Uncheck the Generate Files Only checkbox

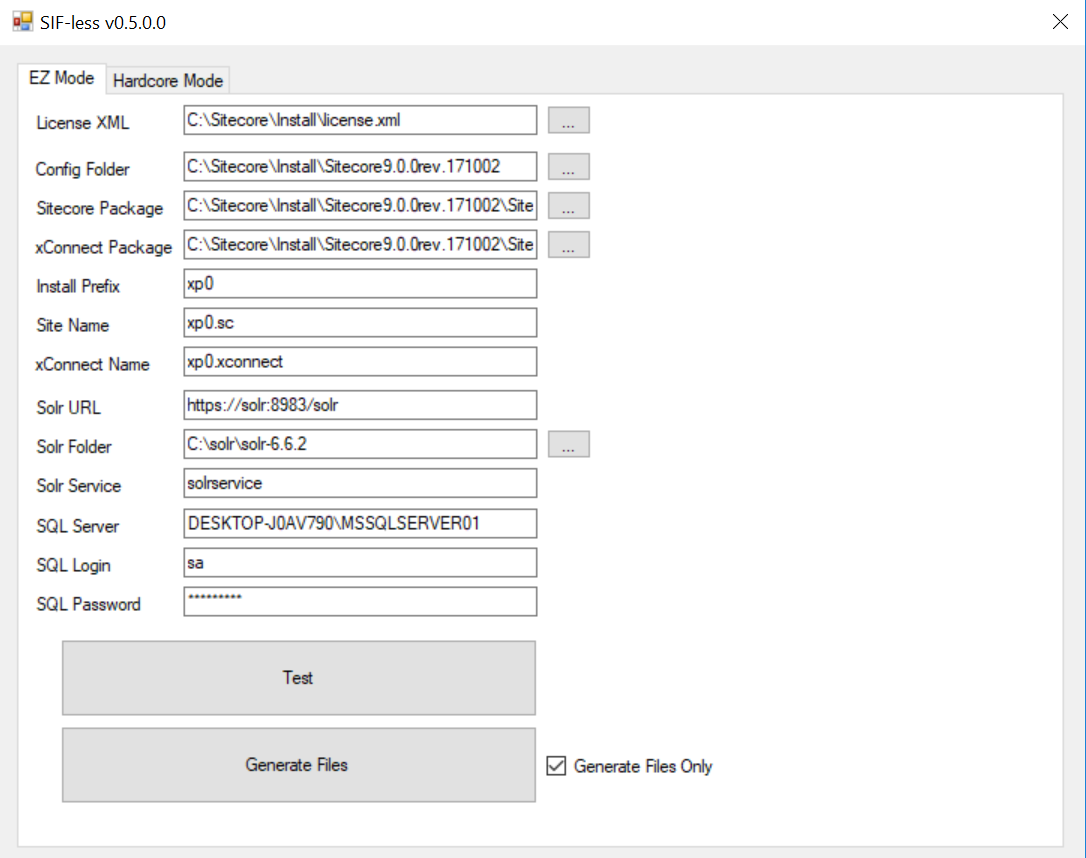557,766
